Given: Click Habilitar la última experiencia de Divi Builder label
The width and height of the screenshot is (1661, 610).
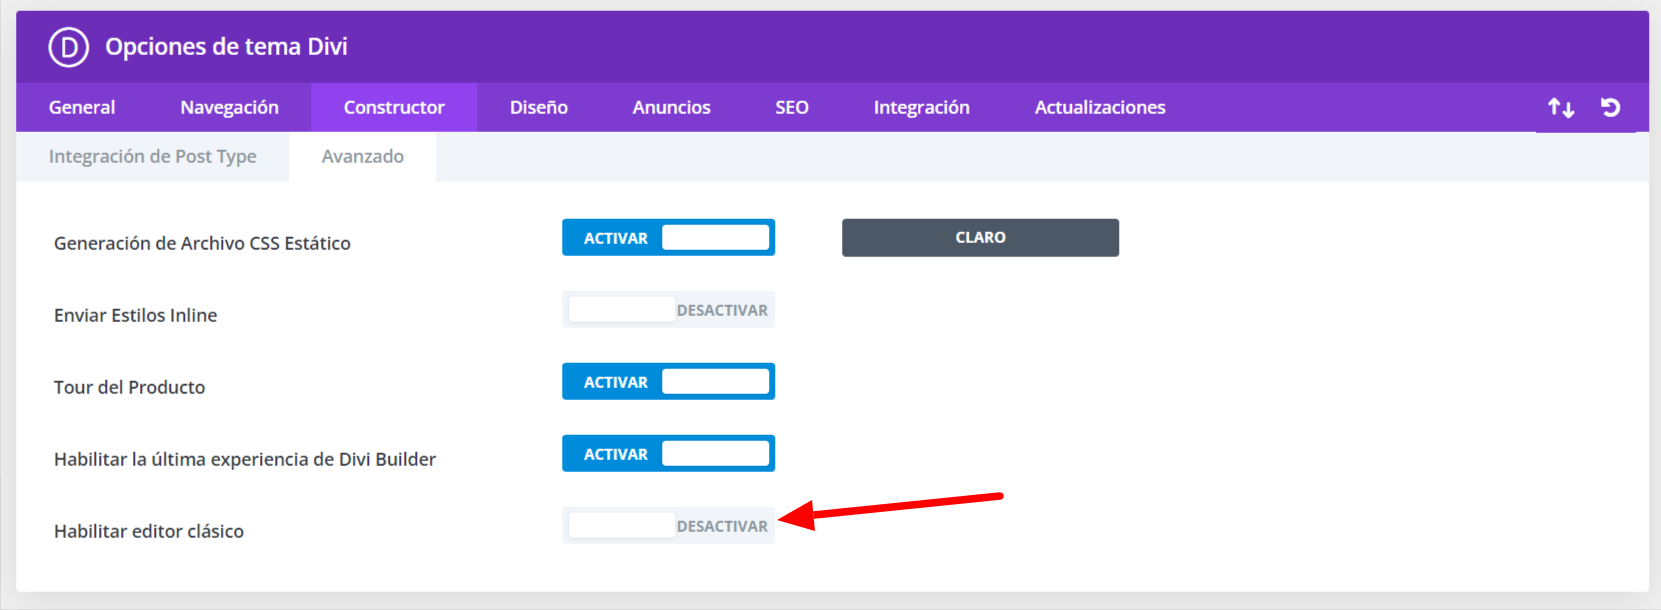Looking at the screenshot, I should tap(245, 459).
